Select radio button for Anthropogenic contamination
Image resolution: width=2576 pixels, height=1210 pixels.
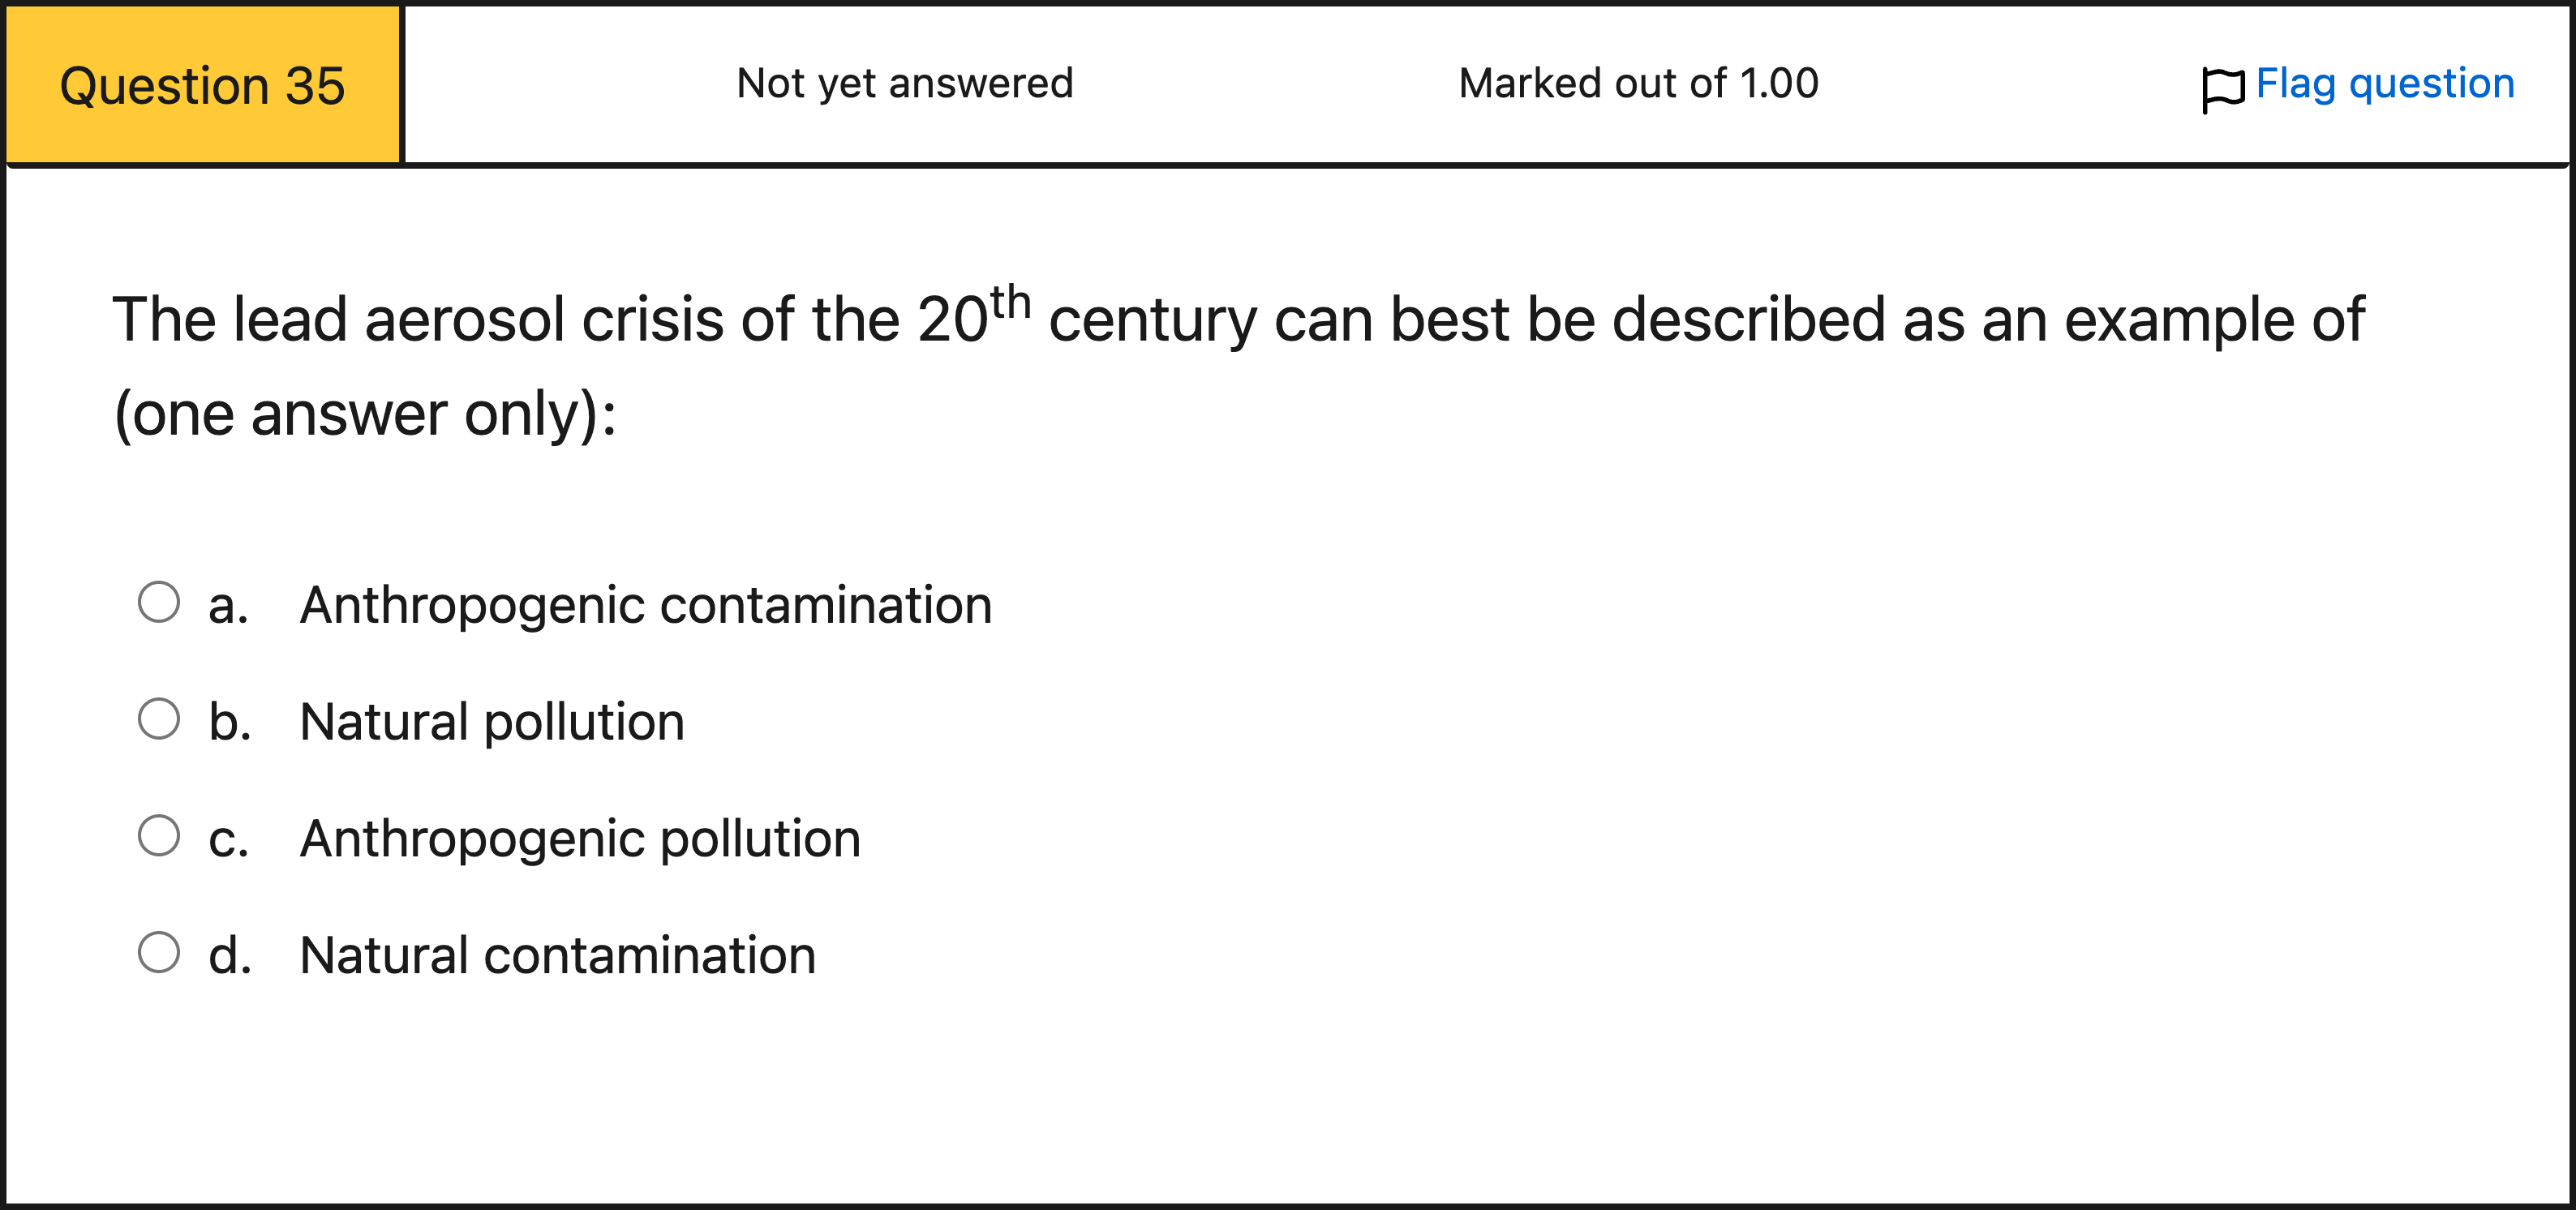click(160, 602)
